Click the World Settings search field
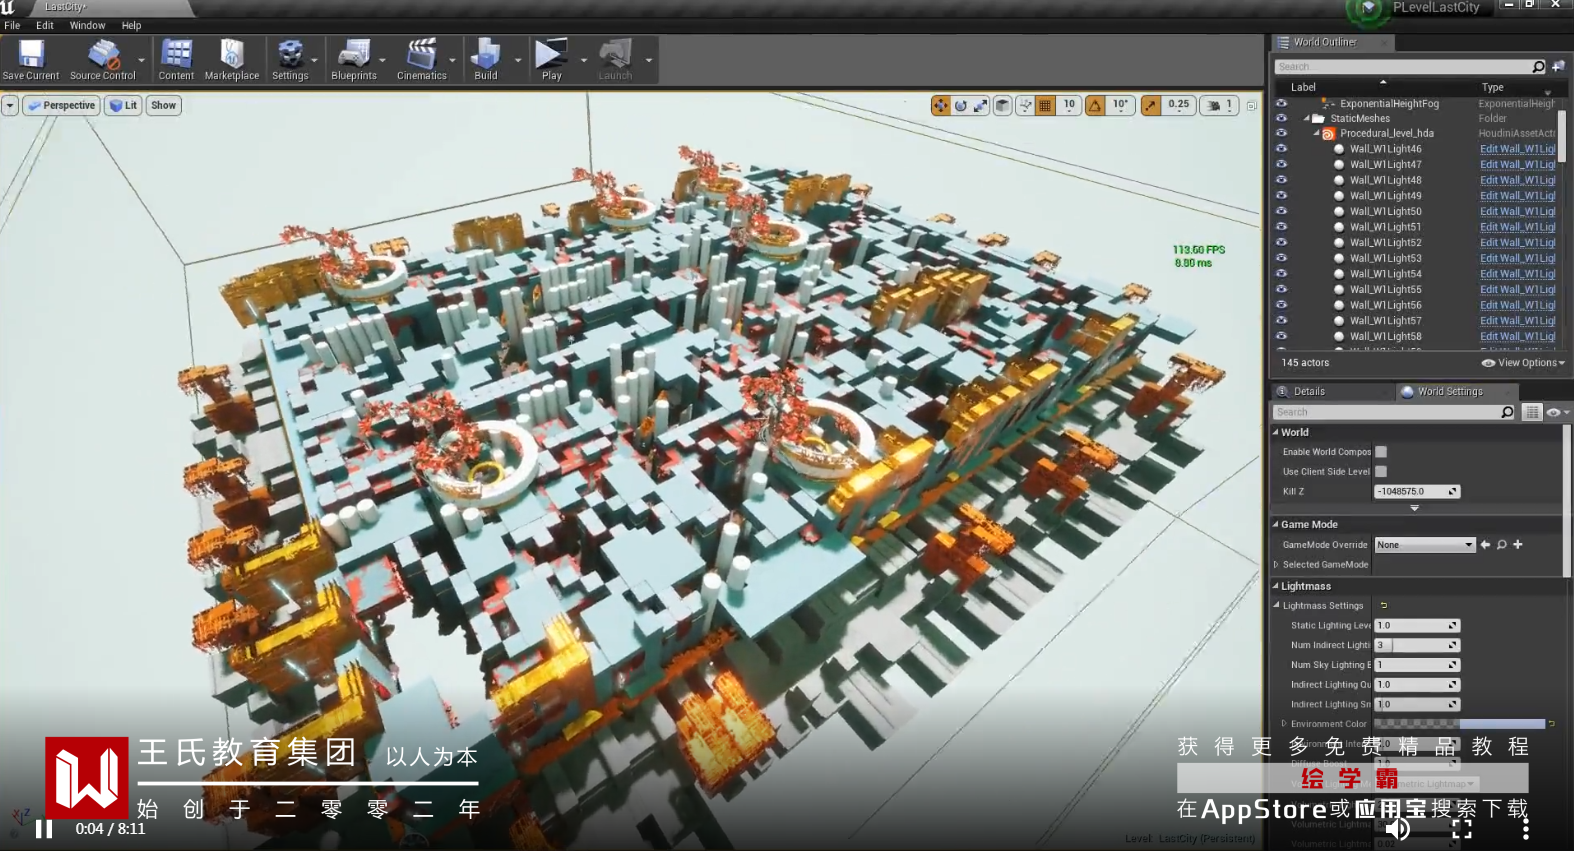The width and height of the screenshot is (1574, 851). (1395, 412)
